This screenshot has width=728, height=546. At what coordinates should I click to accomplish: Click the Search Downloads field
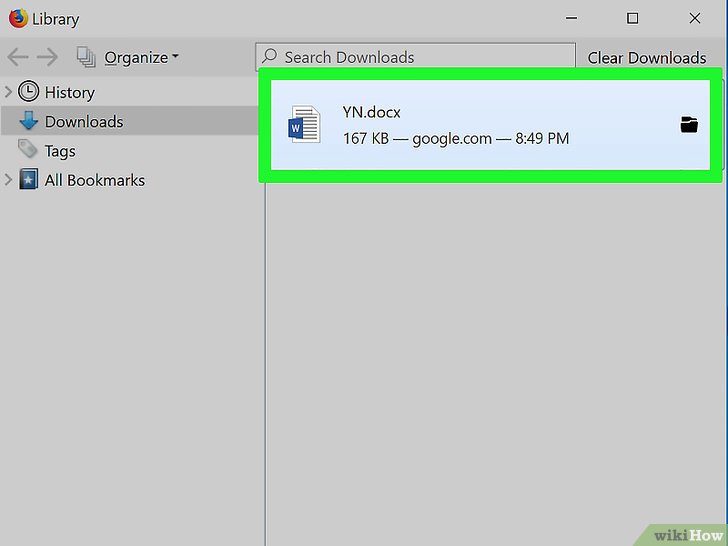click(416, 57)
